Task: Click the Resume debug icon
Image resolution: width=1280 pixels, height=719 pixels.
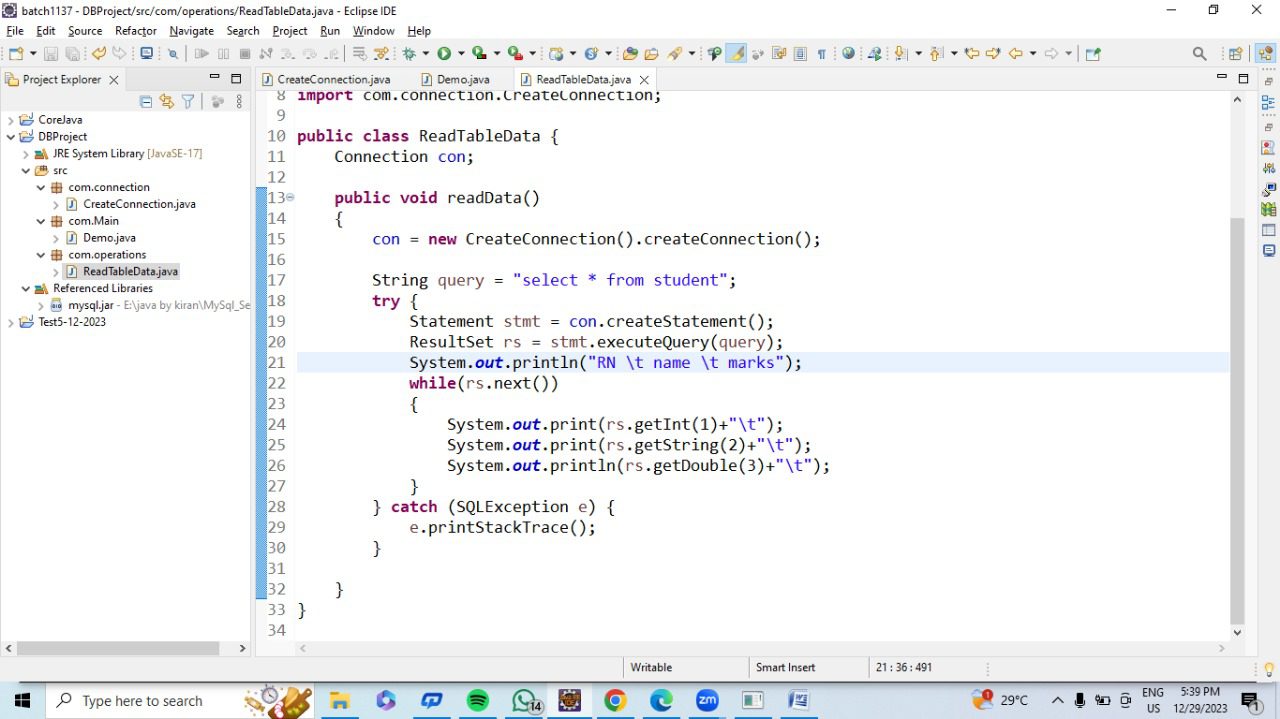Action: tap(201, 54)
